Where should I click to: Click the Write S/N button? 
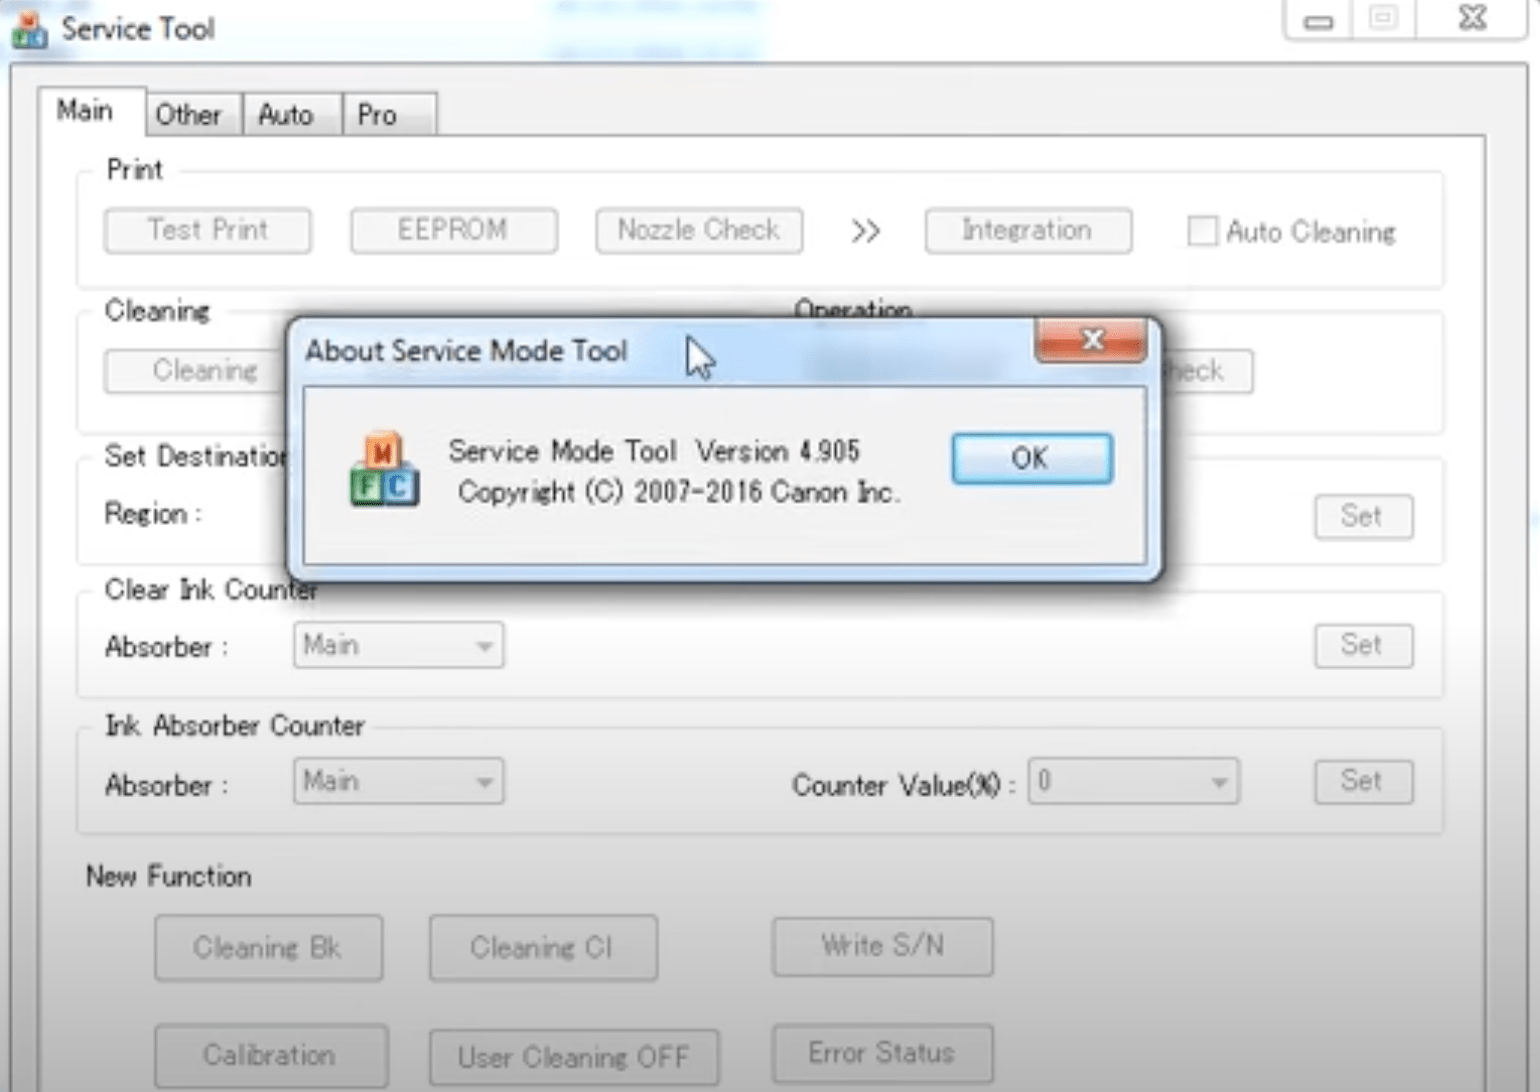[x=881, y=946]
